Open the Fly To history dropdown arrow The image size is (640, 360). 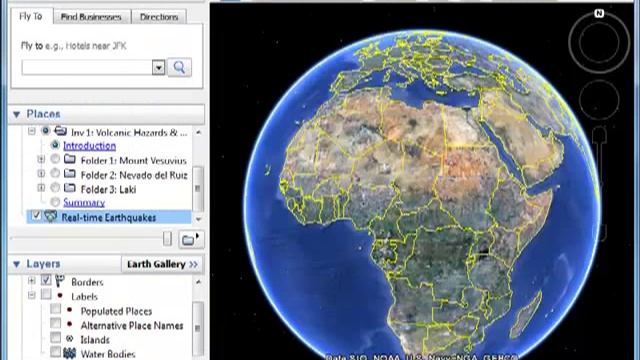click(158, 67)
